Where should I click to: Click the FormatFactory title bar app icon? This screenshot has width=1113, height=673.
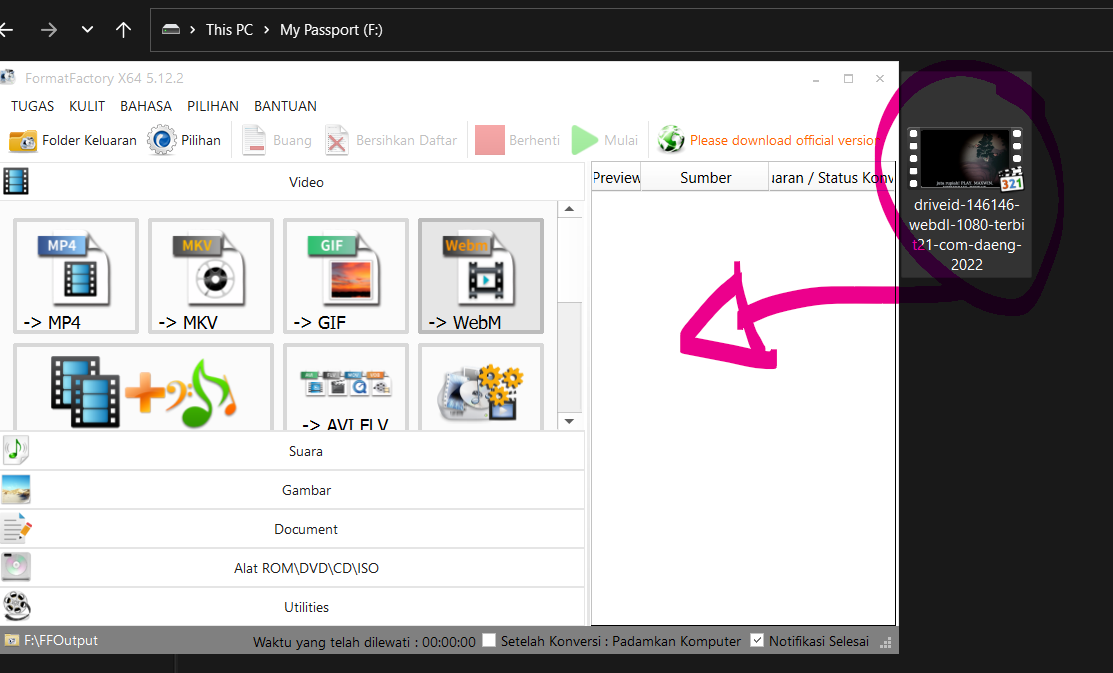click(8, 77)
